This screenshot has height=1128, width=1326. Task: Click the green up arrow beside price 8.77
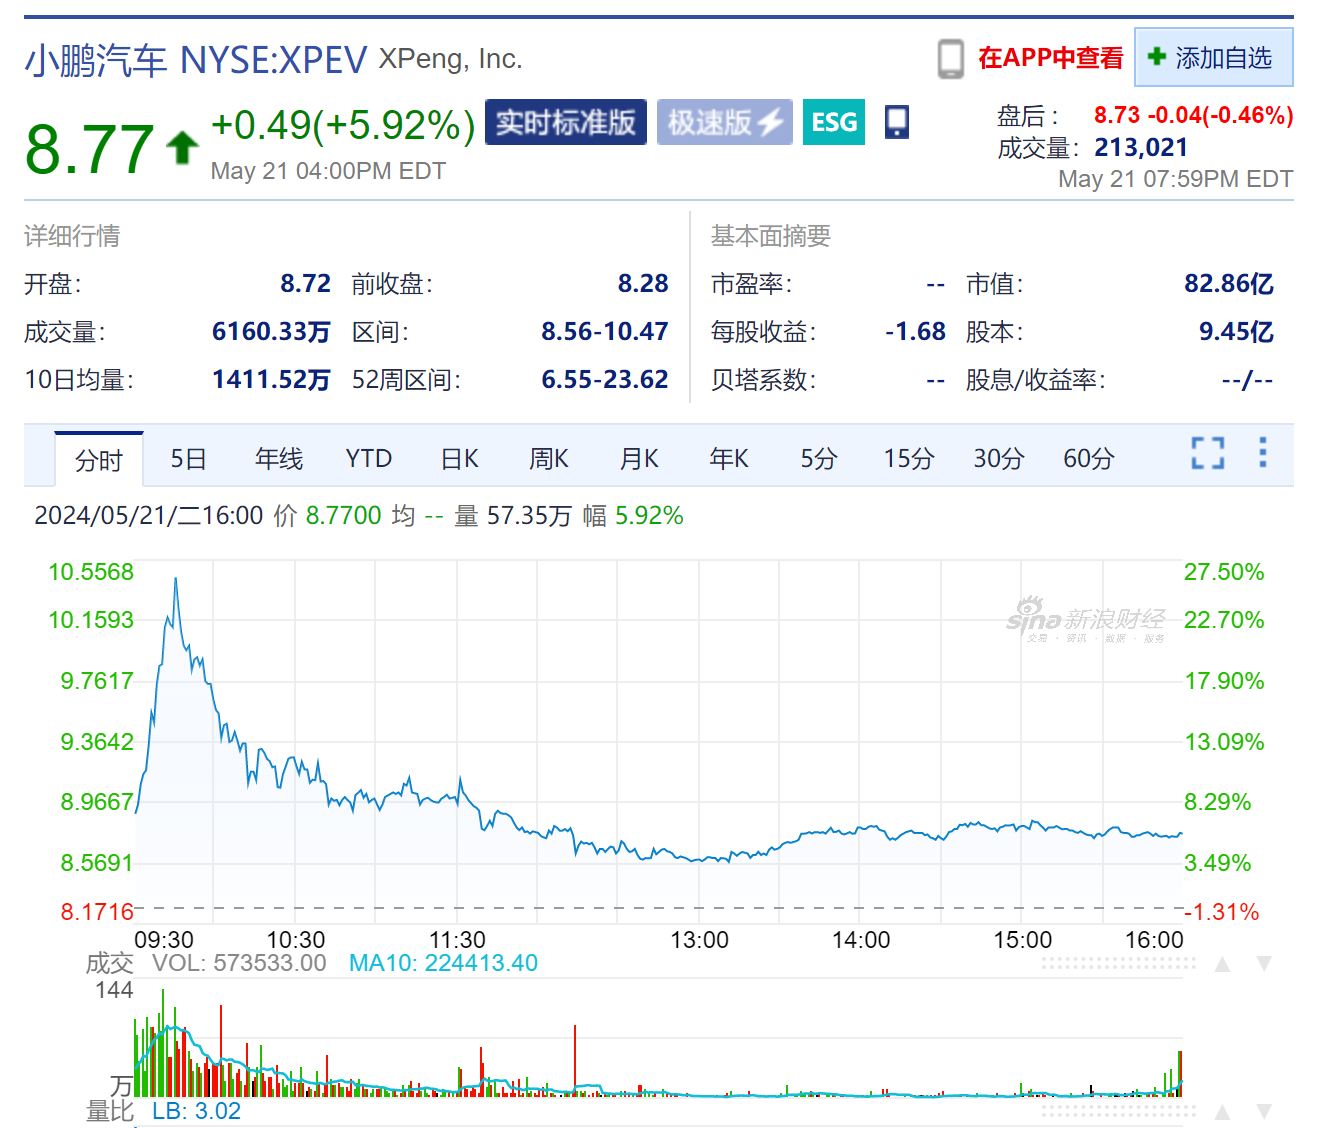click(x=180, y=145)
